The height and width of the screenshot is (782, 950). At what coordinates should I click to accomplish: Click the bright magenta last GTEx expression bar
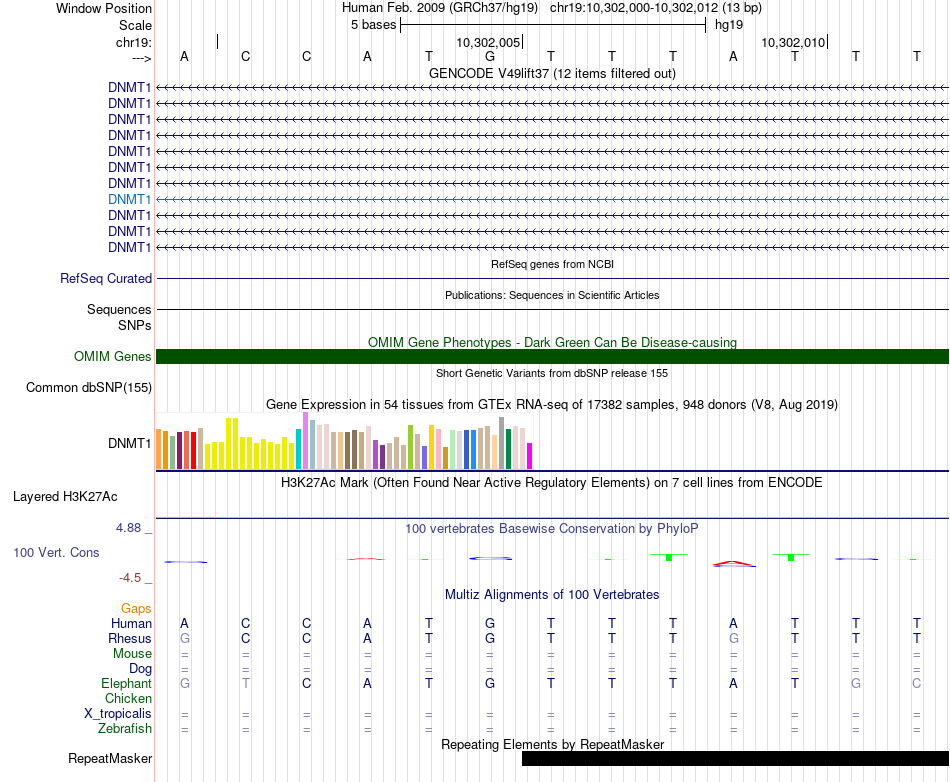530,456
